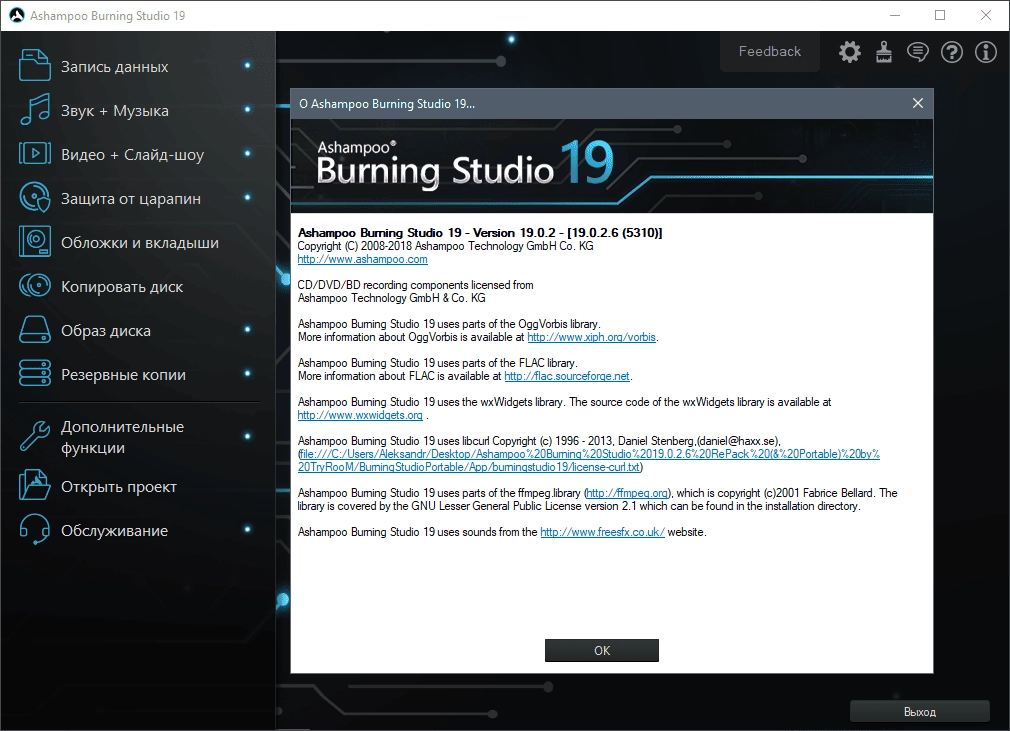1010x731 pixels.
Task: Open the www.freesfx.co.uk link
Action: [602, 532]
